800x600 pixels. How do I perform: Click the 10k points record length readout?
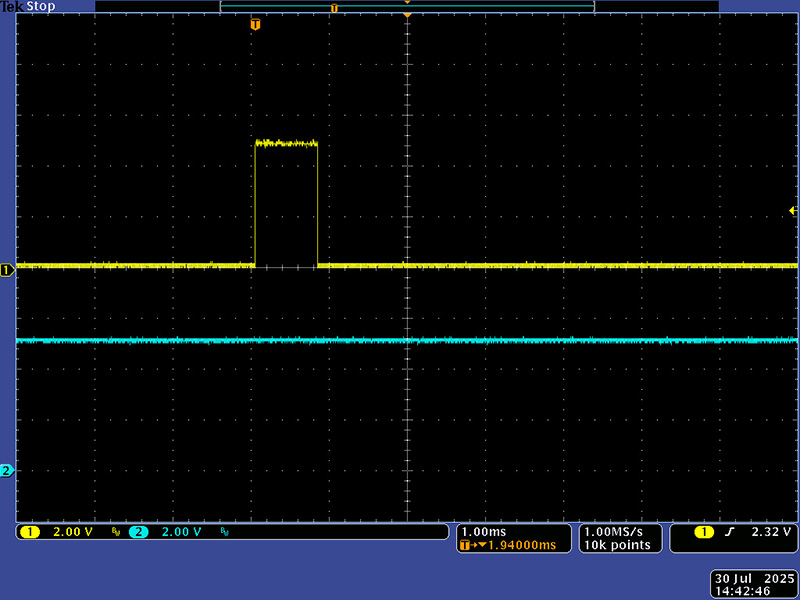tap(618, 545)
